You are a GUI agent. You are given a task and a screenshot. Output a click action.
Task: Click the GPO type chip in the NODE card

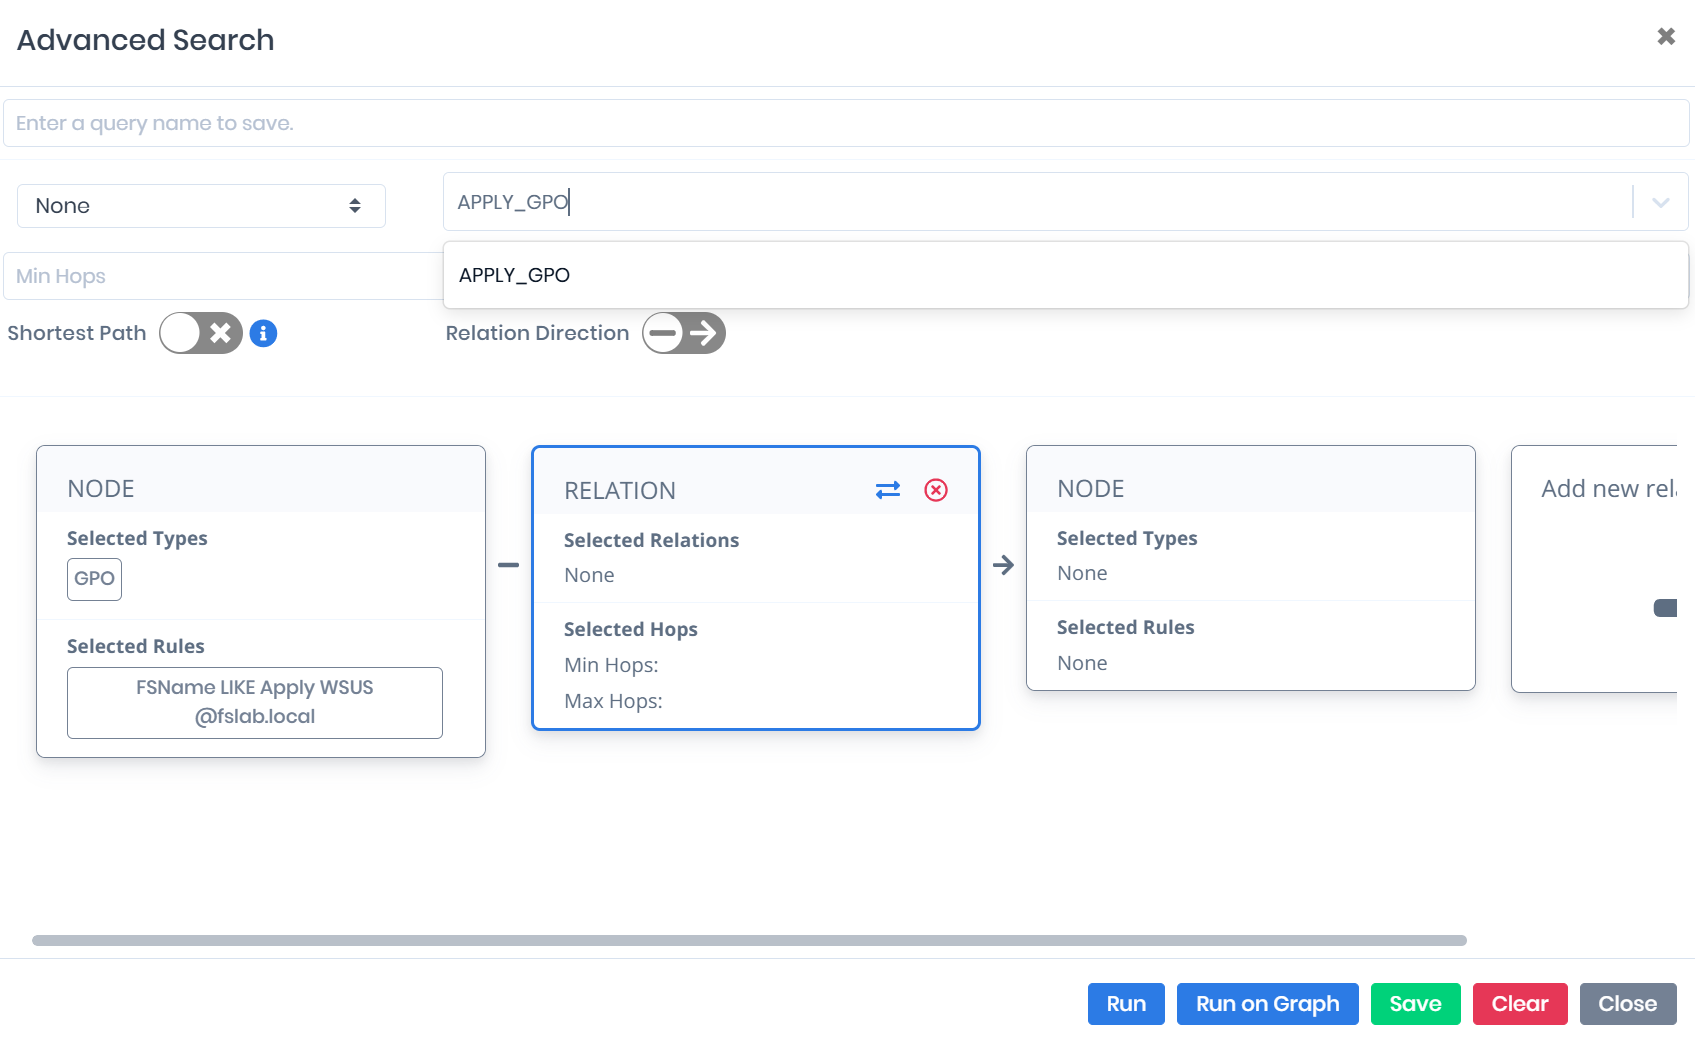click(x=93, y=579)
